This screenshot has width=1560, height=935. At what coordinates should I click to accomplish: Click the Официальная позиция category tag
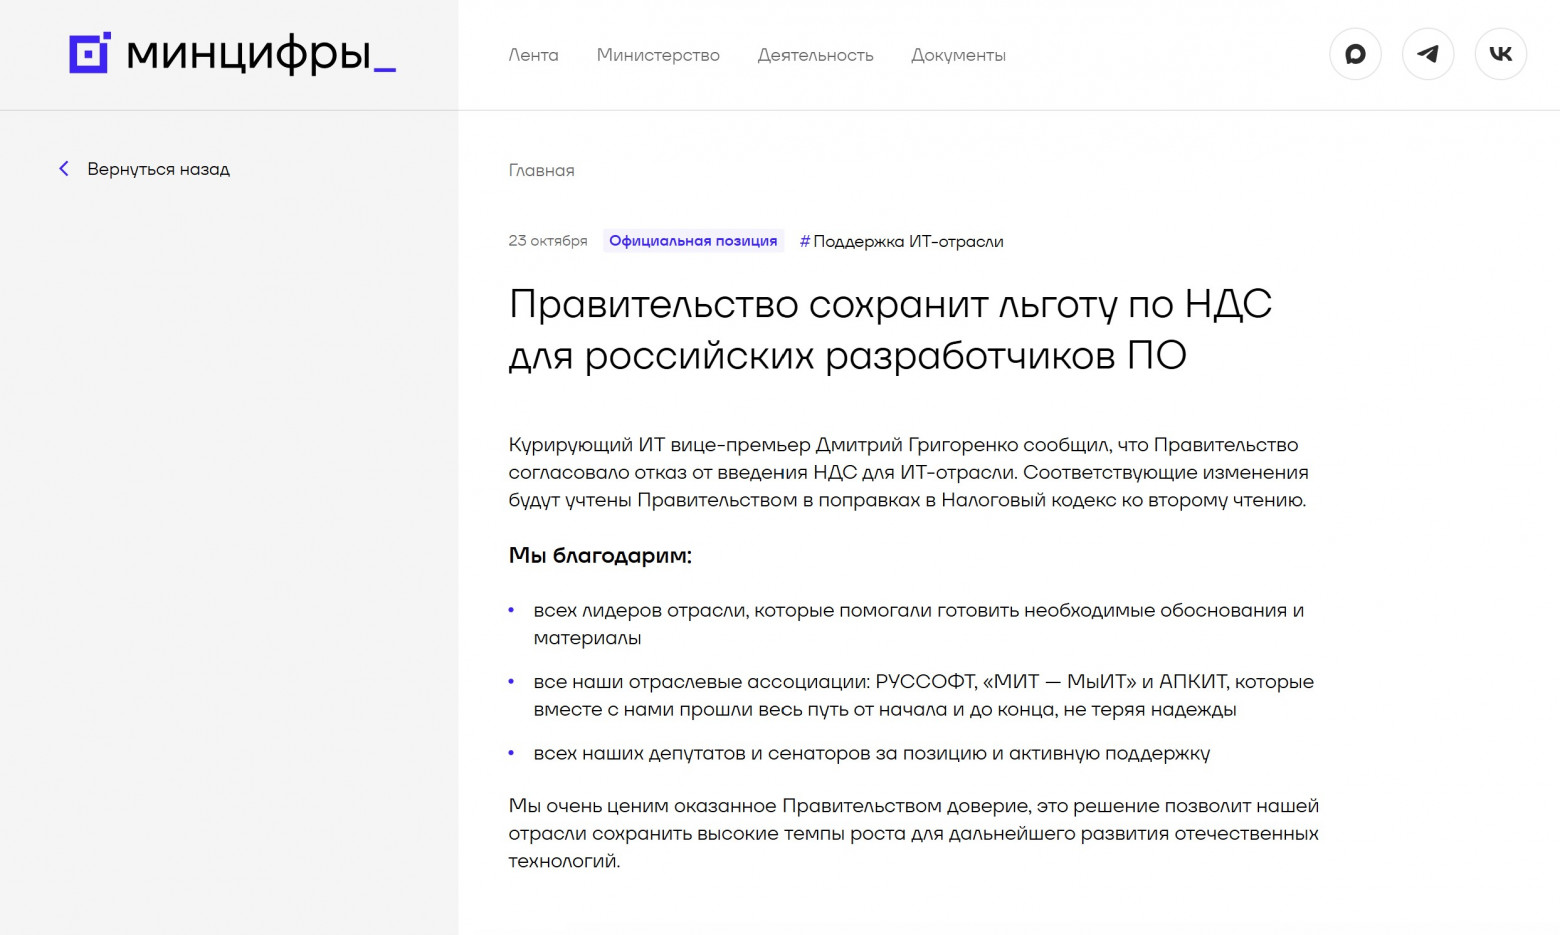coord(693,241)
